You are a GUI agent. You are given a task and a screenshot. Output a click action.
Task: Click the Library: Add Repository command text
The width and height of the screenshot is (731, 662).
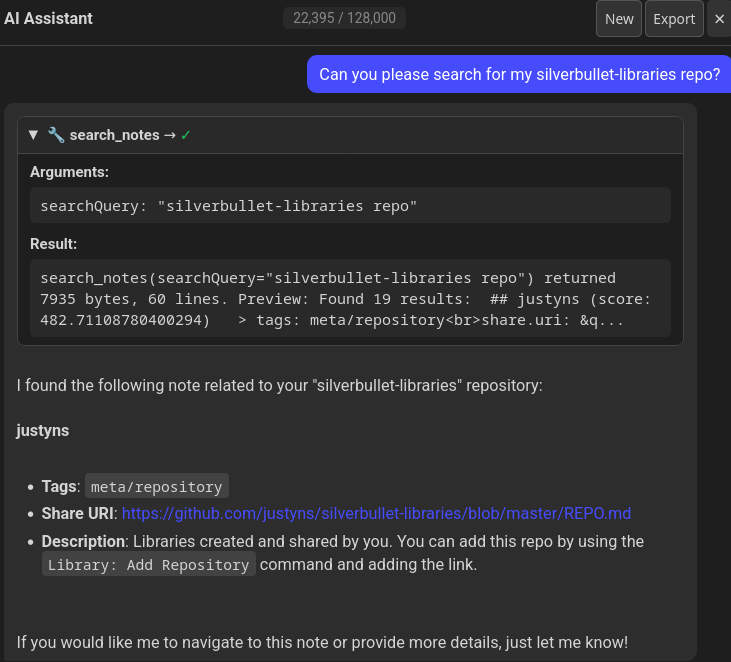(x=149, y=565)
